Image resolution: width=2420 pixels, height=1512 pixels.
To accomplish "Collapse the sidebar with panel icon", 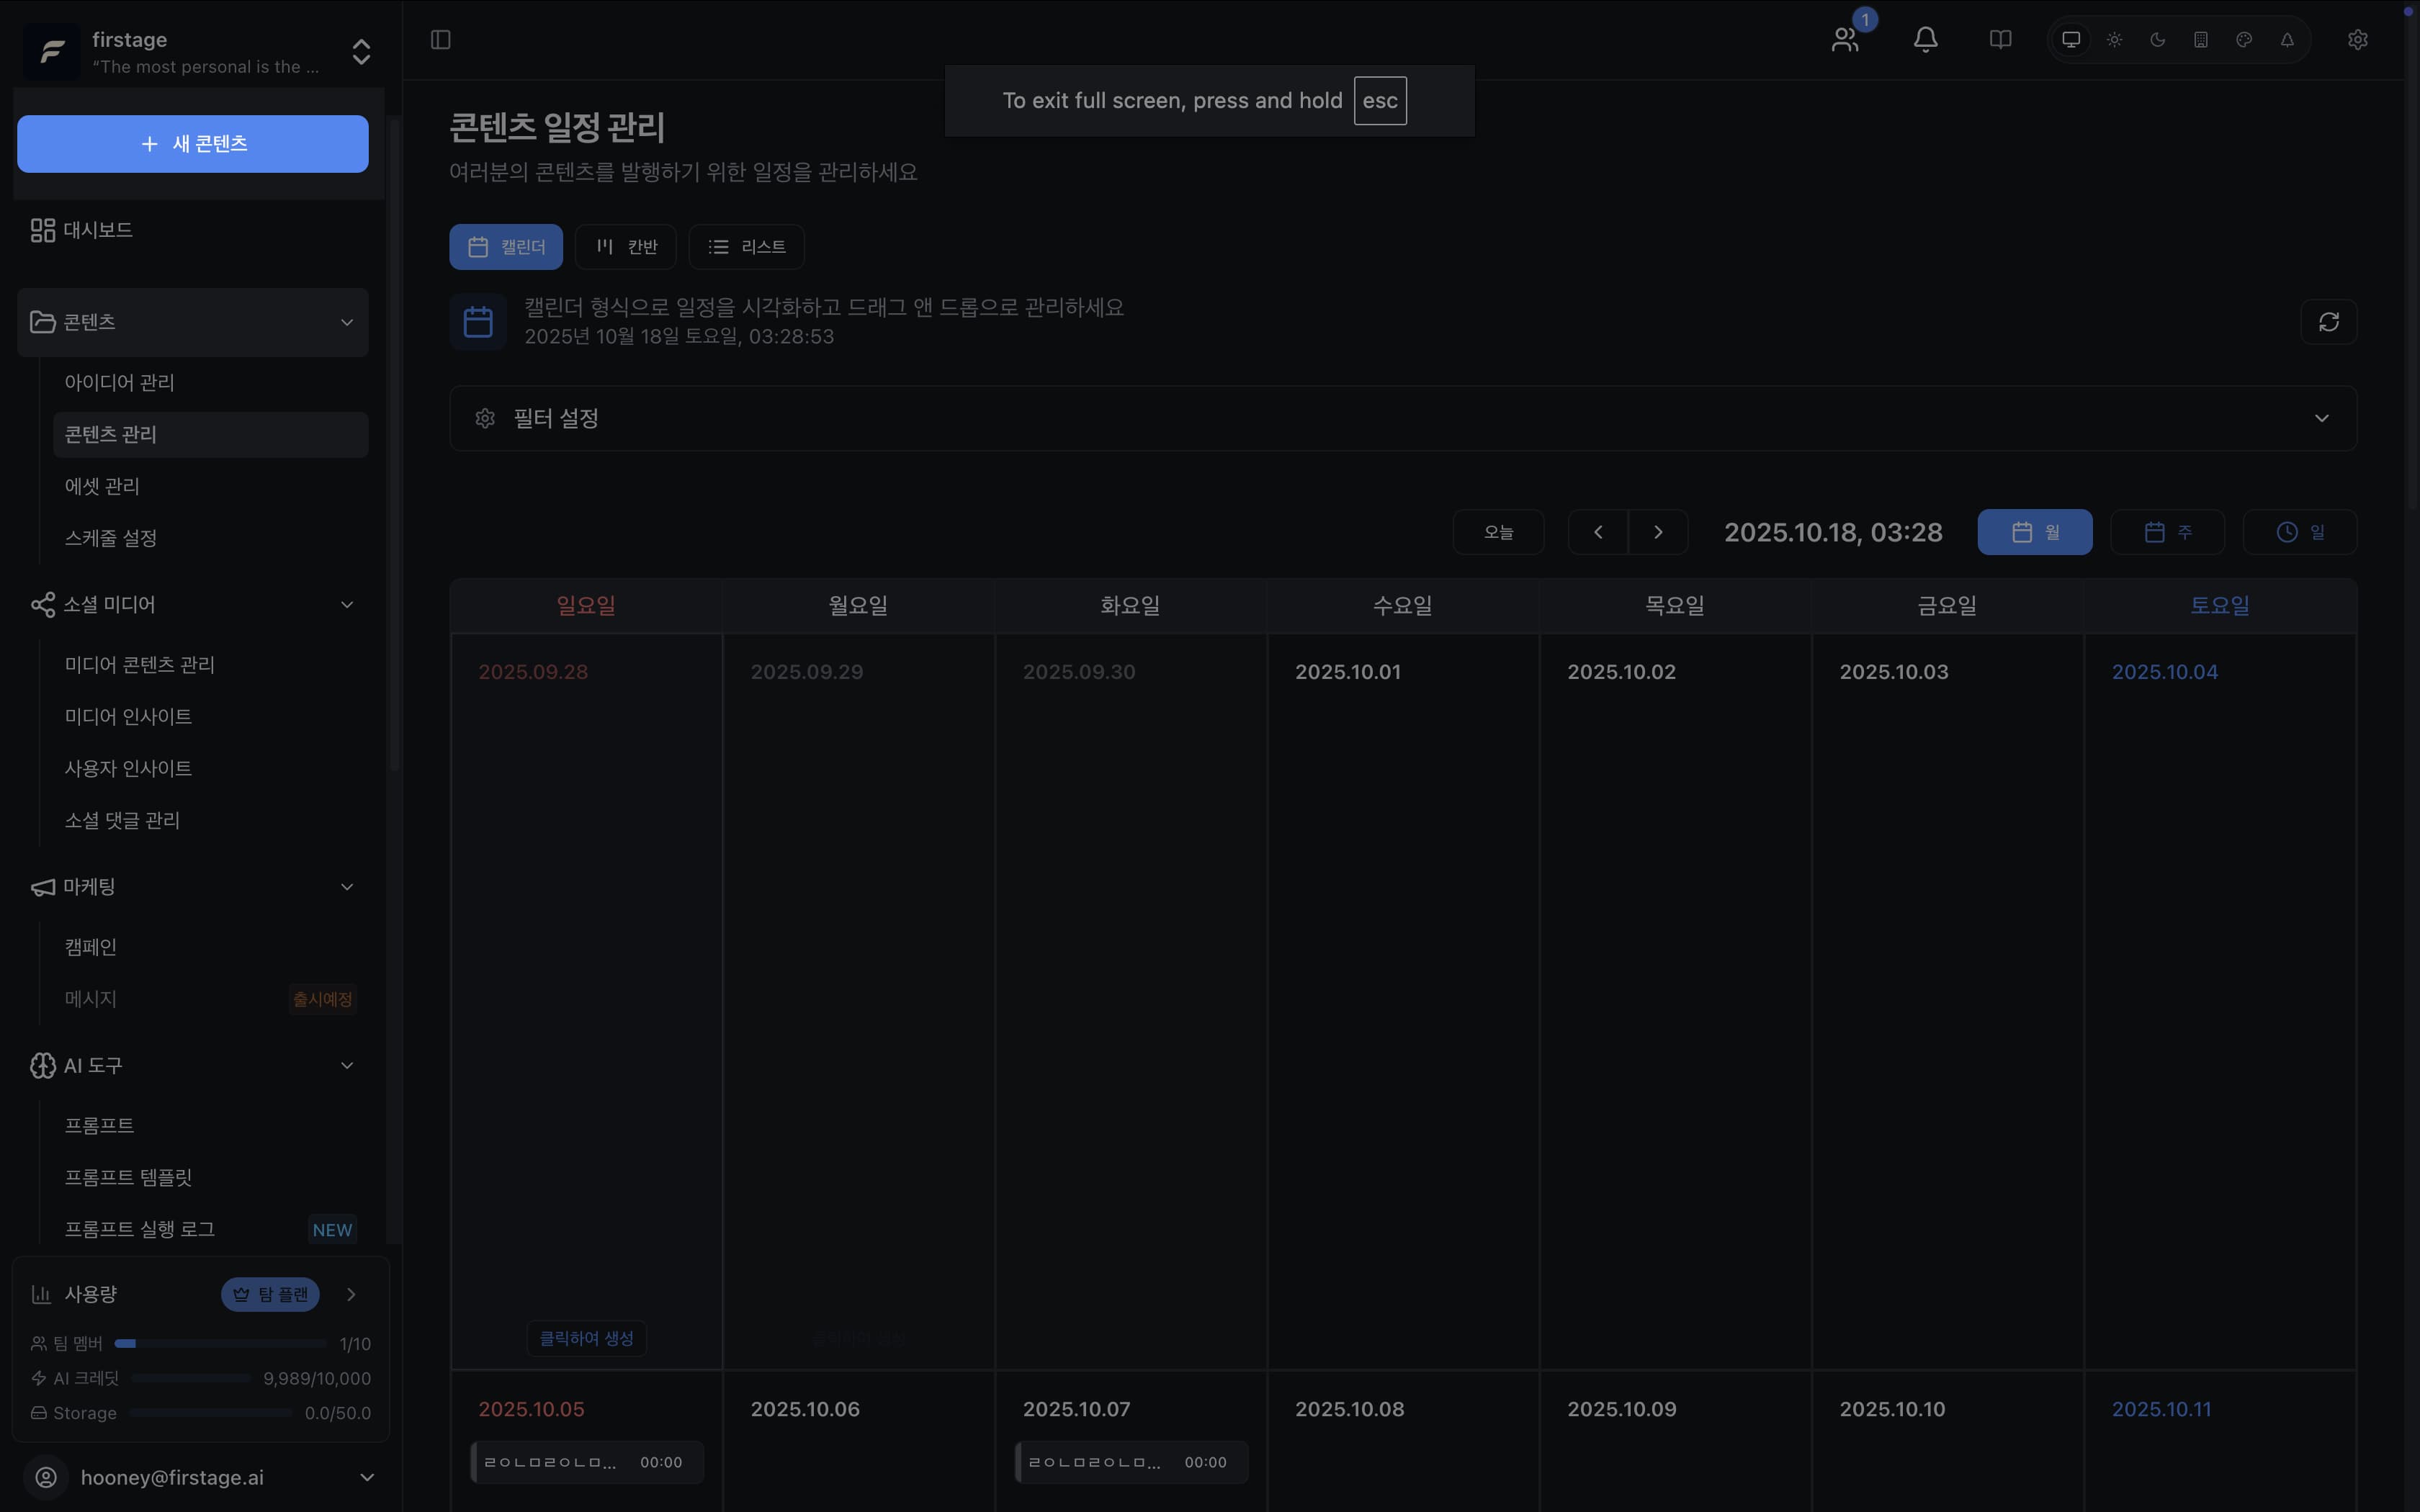I will (x=441, y=40).
